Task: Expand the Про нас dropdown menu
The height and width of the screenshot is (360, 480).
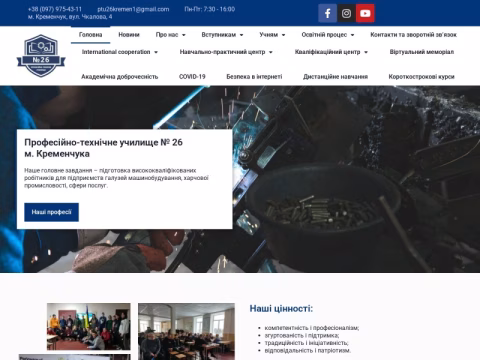Action: click(171, 35)
